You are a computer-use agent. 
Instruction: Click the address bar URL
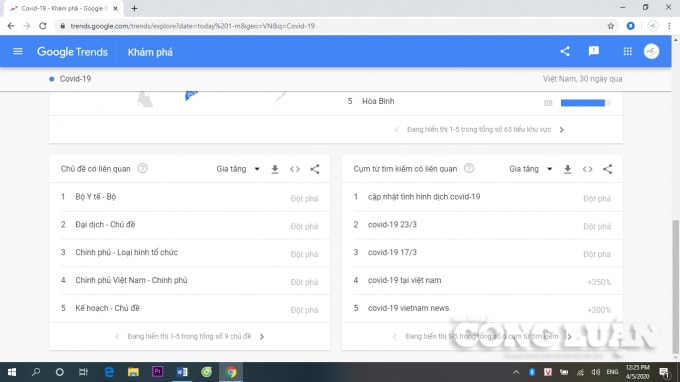click(193, 26)
